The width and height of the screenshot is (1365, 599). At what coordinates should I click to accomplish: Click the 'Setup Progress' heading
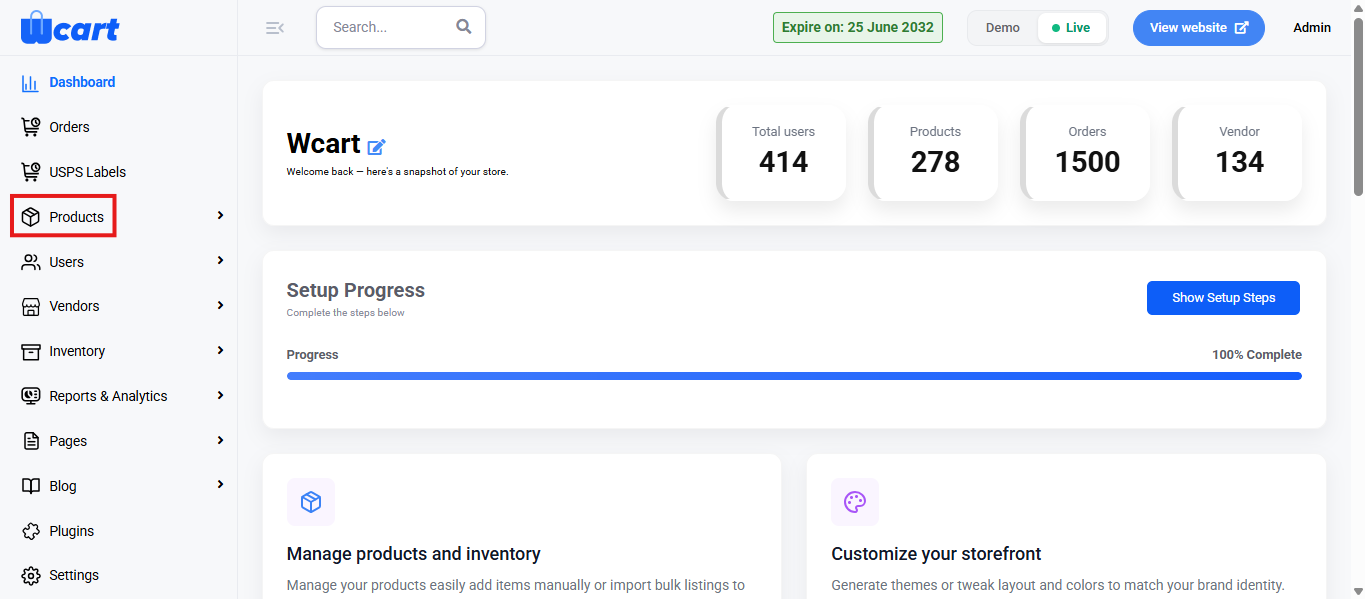tap(356, 290)
